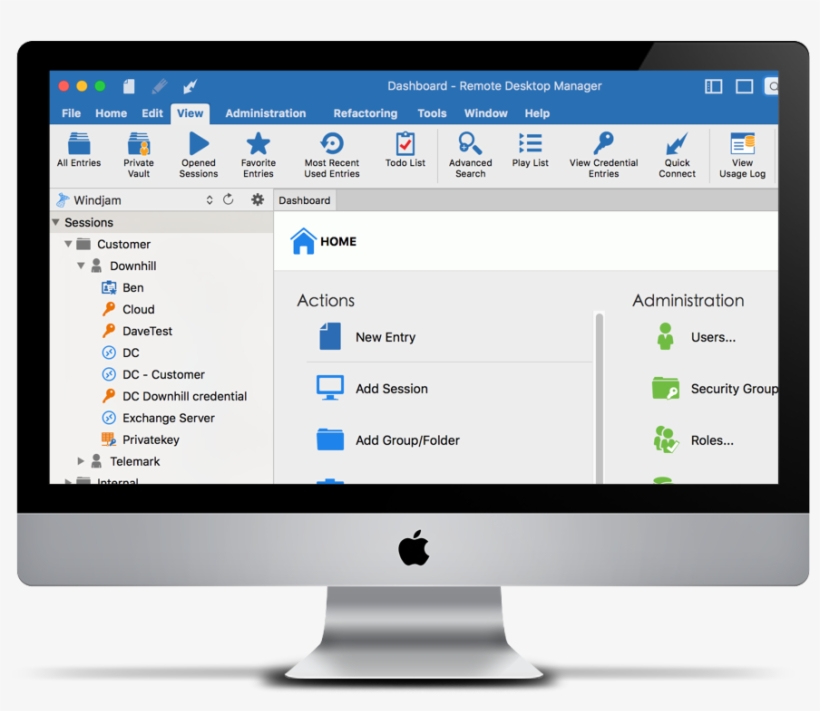This screenshot has height=711, width=820.
Task: Collapse the Sessions root node
Action: [56, 223]
